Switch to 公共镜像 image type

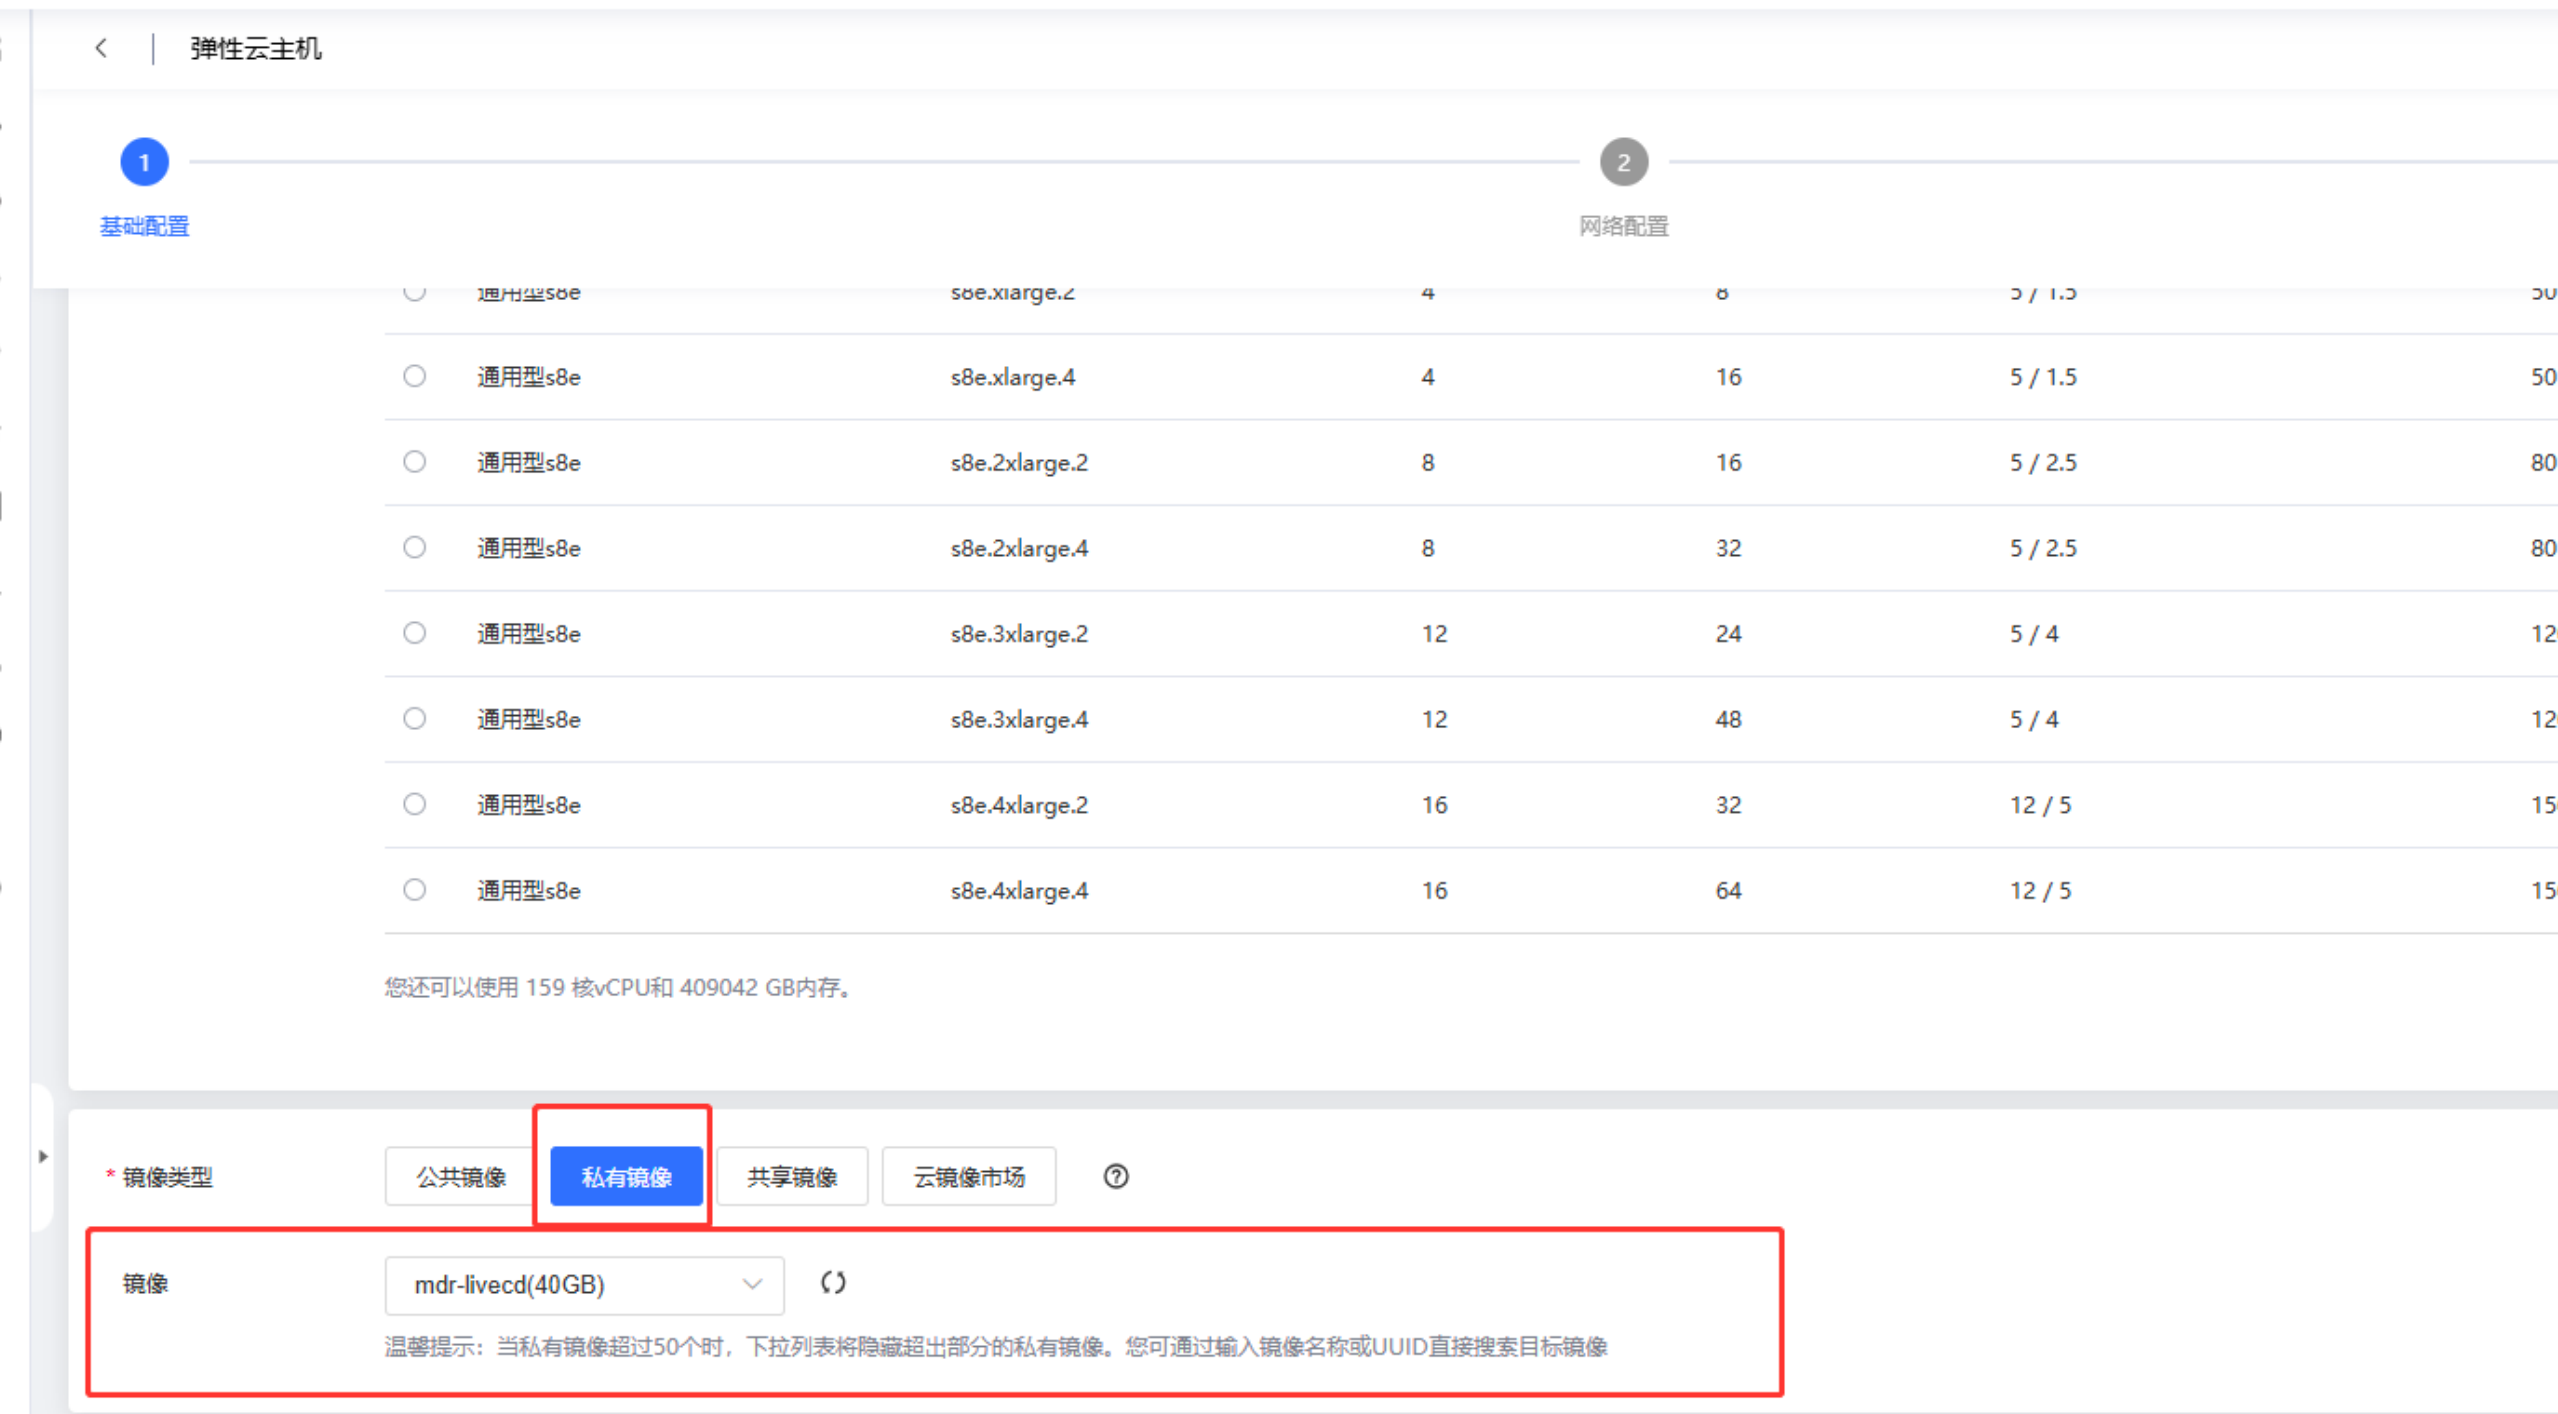point(460,1177)
